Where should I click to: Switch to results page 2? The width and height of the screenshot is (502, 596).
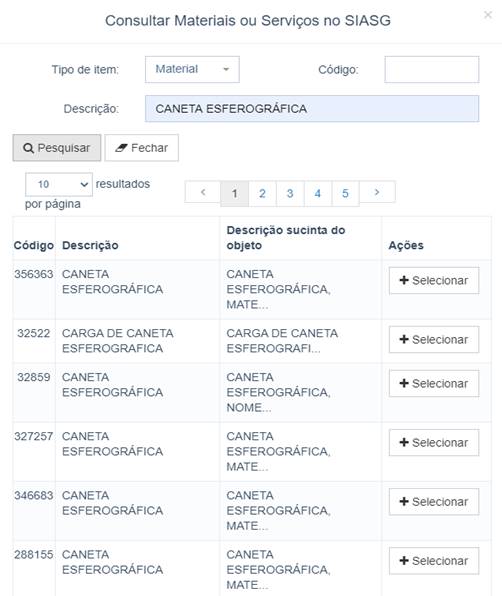pos(262,193)
